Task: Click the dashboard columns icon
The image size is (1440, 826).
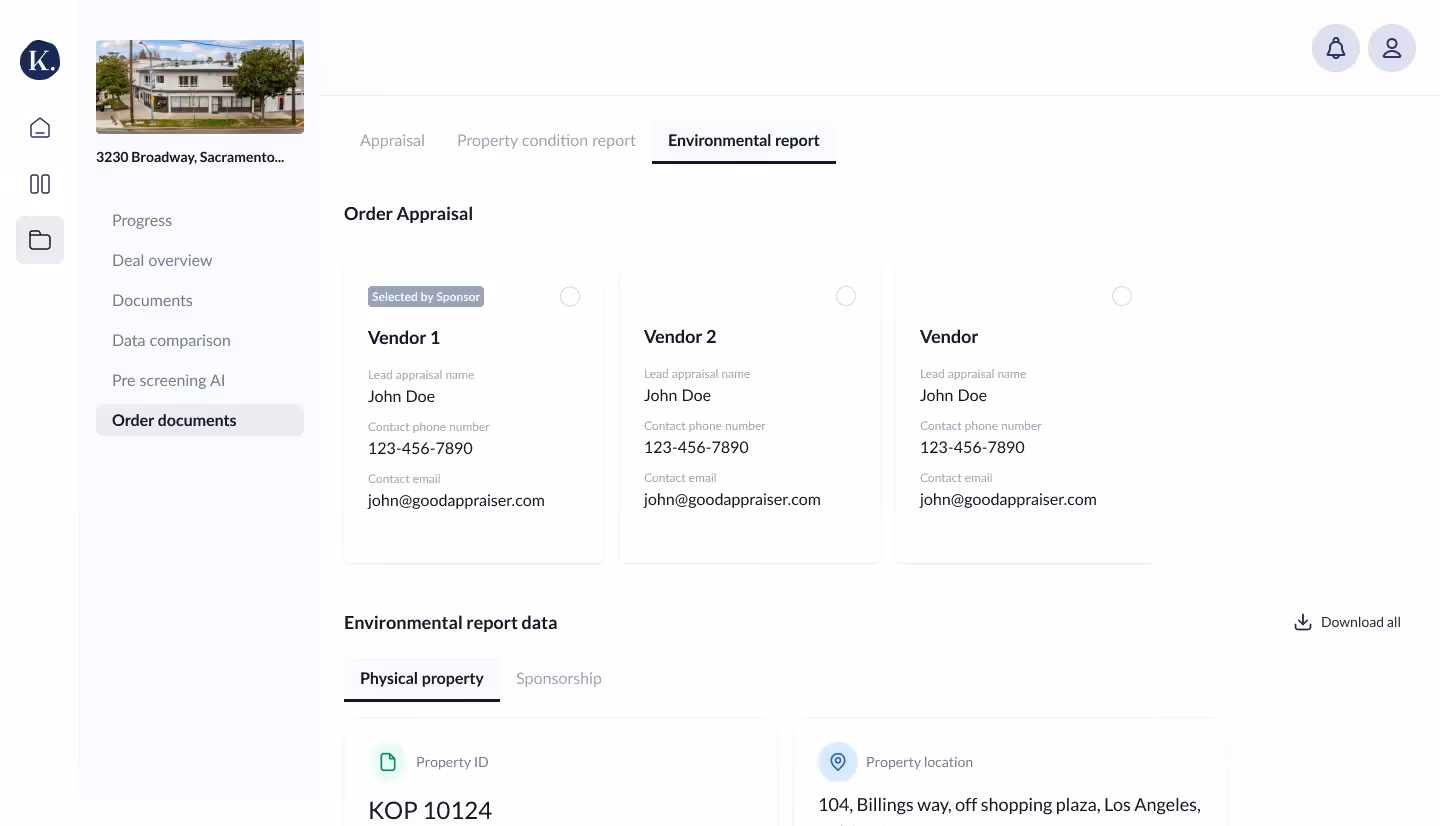Action: pyautogui.click(x=40, y=184)
